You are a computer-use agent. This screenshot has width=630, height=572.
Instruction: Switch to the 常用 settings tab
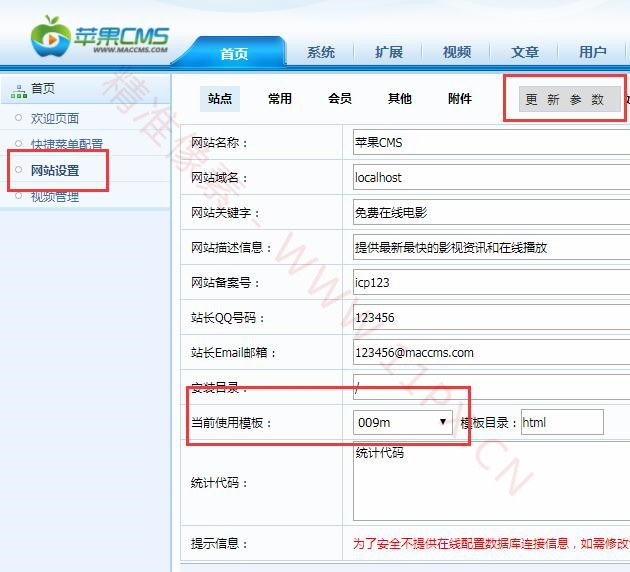pyautogui.click(x=280, y=99)
